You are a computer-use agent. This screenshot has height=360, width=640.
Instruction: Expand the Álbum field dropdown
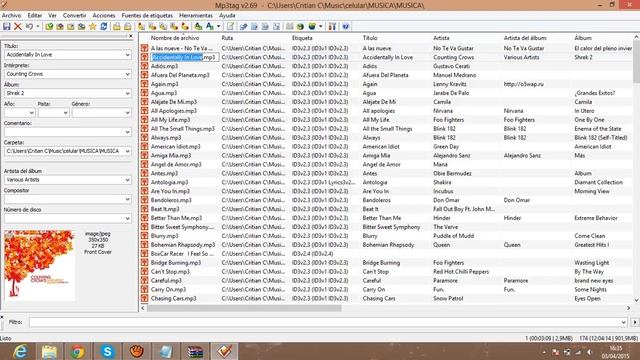(127, 93)
